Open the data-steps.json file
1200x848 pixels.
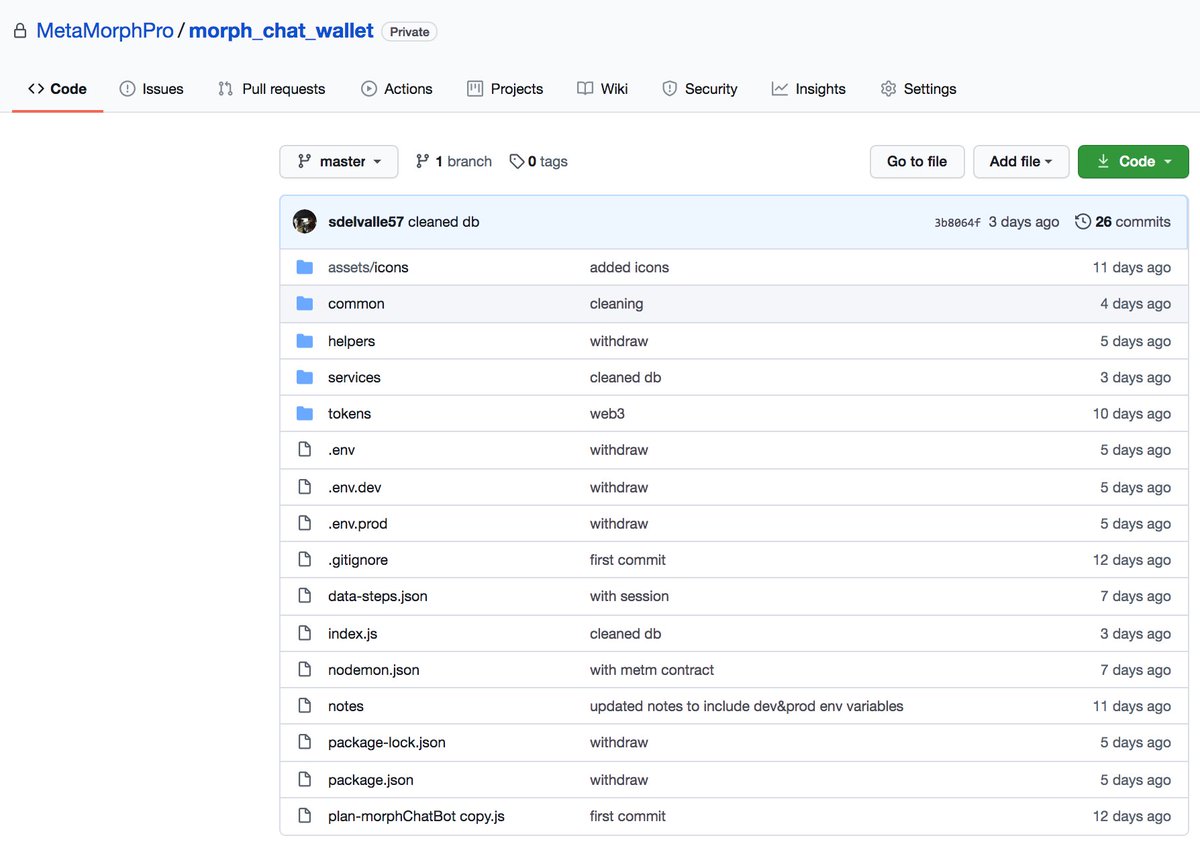click(x=377, y=596)
